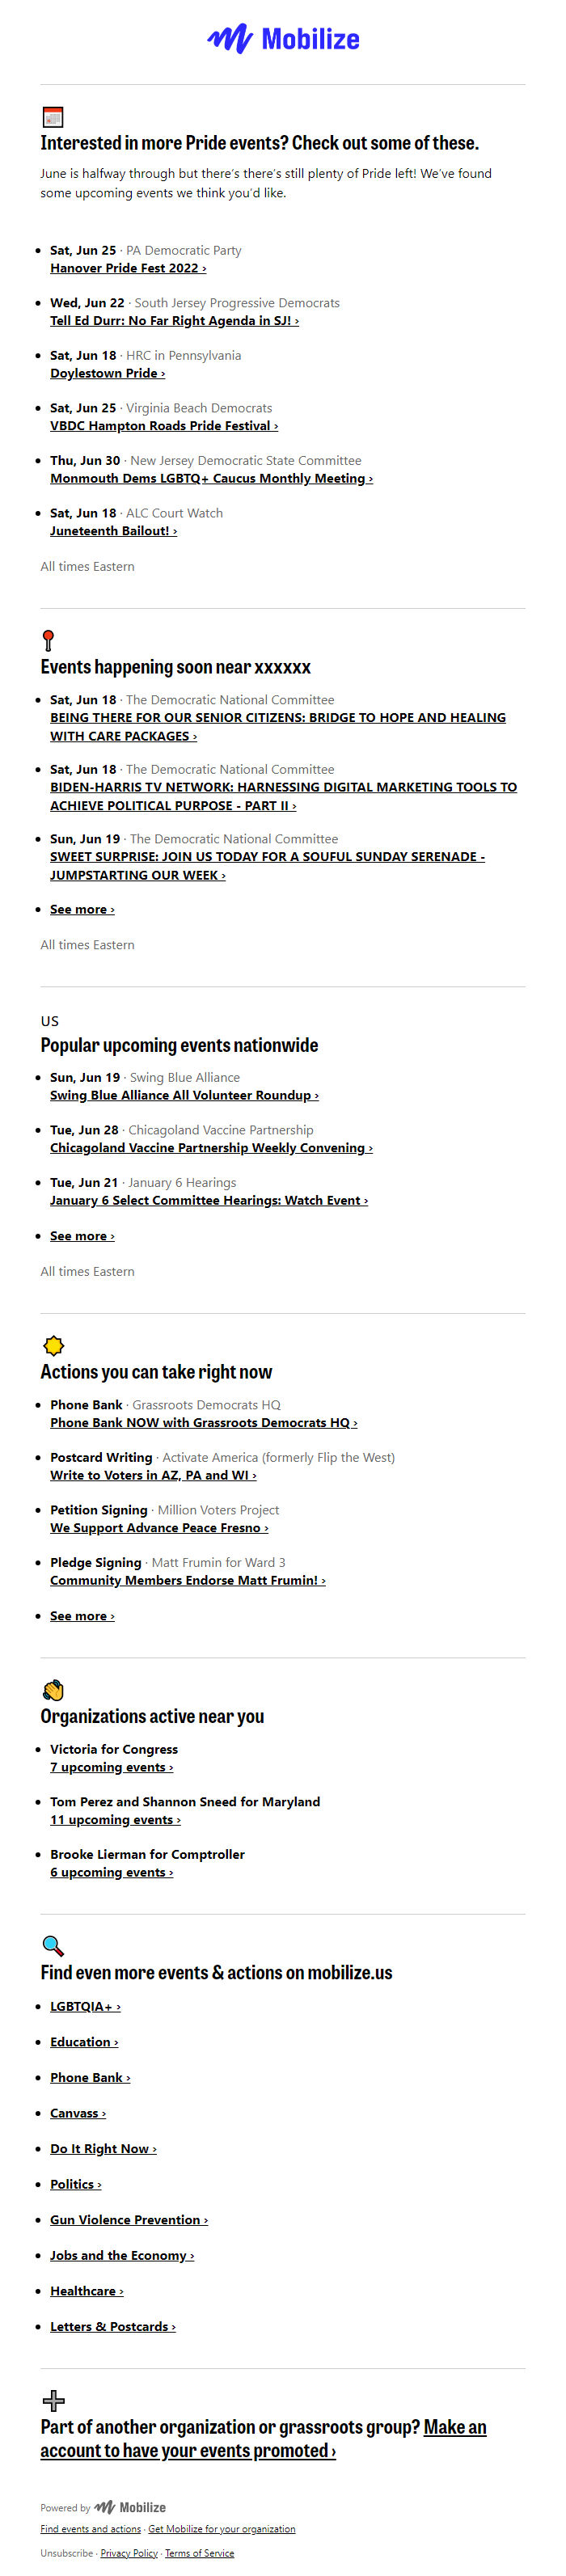
Task: View Victoria for Congress 7 upcoming events
Action: (111, 1767)
